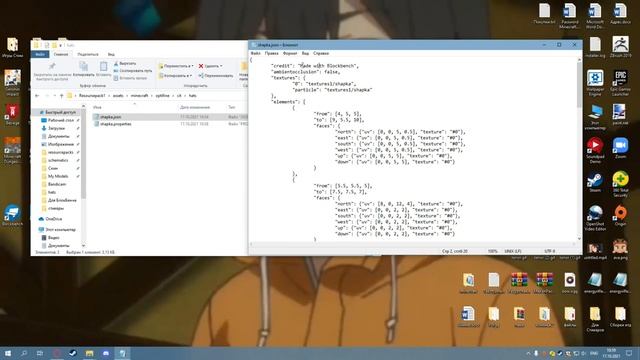Open My Models in the Explorer sidebar
640x360 pixels.
tap(58, 176)
